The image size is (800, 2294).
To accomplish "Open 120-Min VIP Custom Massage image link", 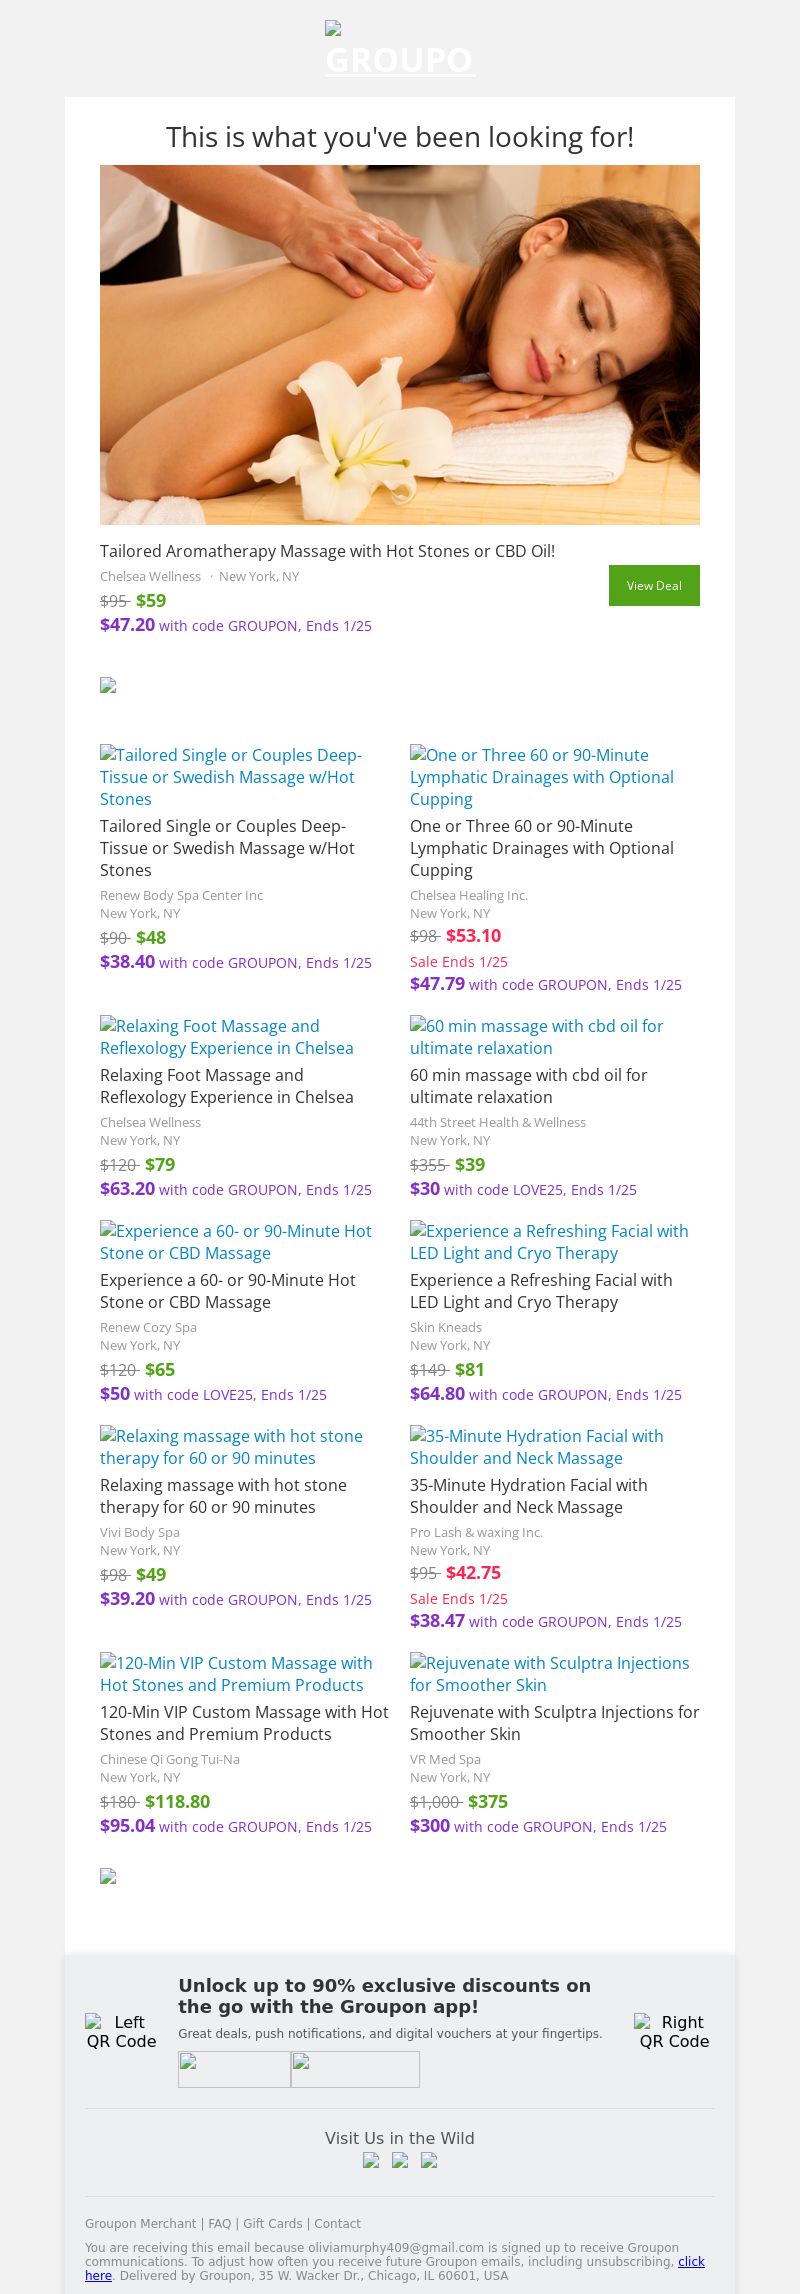I will pyautogui.click(x=236, y=1673).
